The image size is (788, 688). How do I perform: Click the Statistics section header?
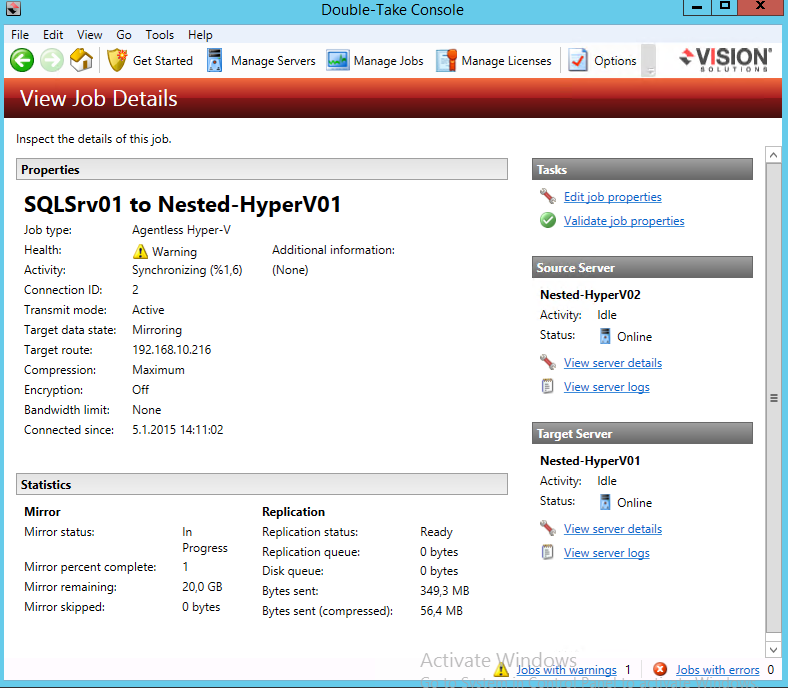(262, 484)
